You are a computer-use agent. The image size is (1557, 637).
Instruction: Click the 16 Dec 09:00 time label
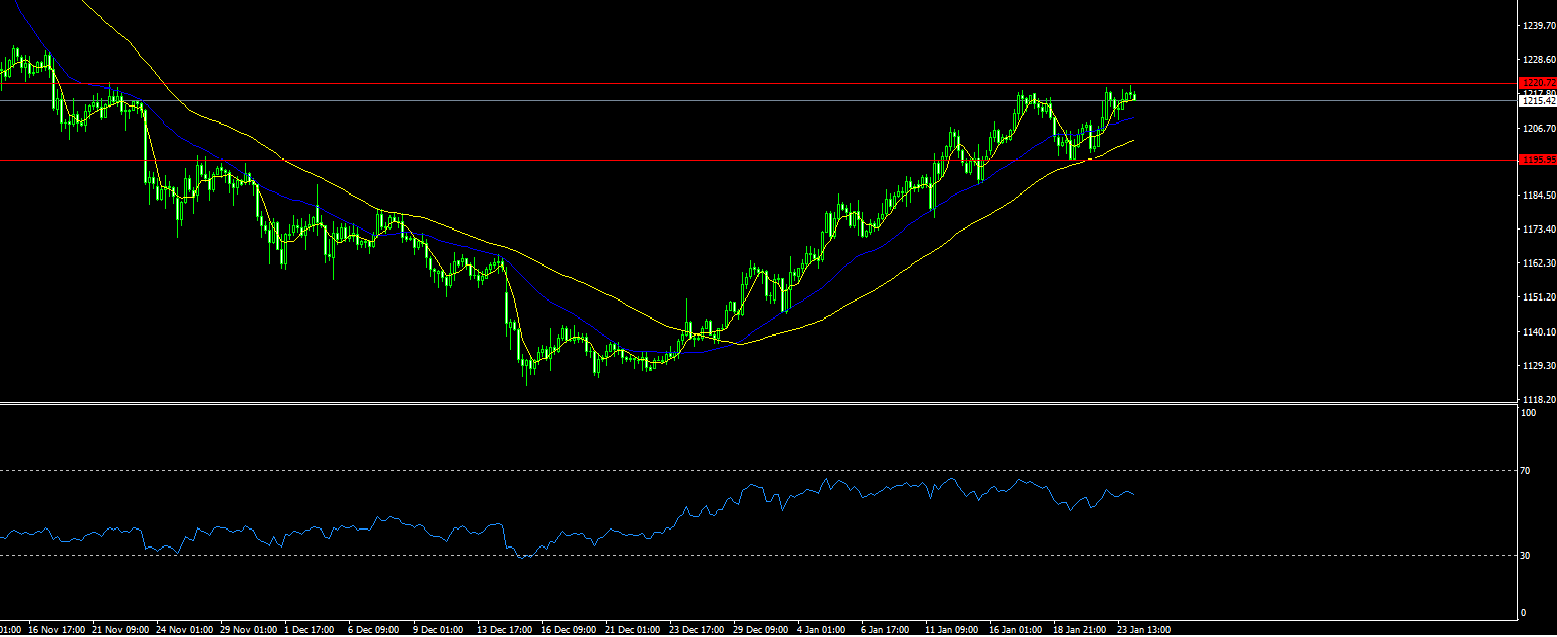coord(570,630)
